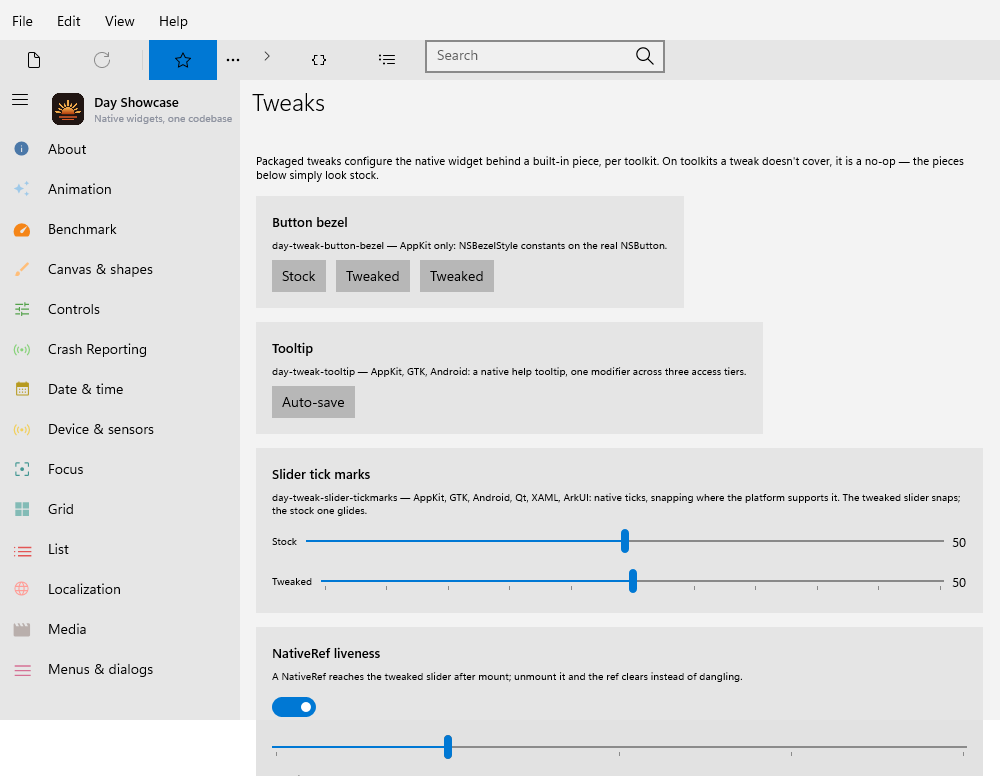The image size is (1000, 776).
Task: Open the three-dots overflow menu
Action: coord(233,60)
